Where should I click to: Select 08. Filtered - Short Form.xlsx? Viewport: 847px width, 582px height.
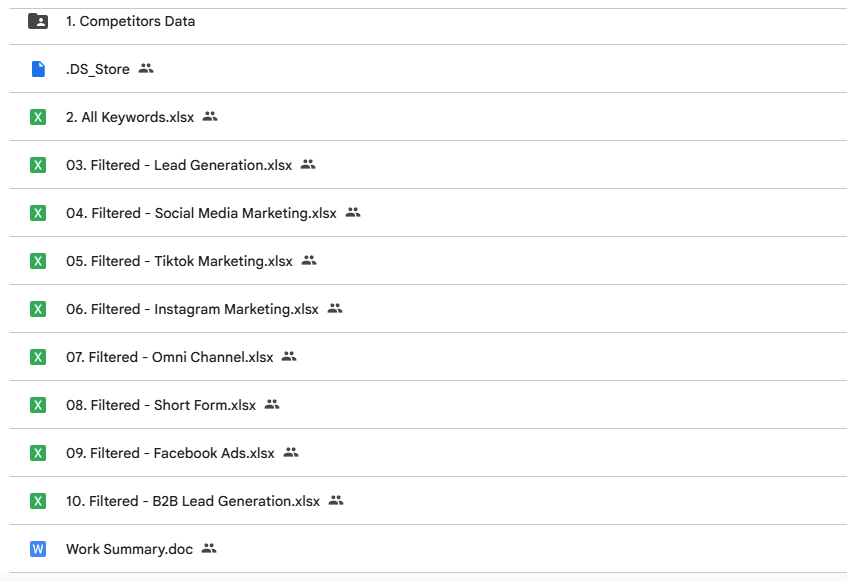161,405
